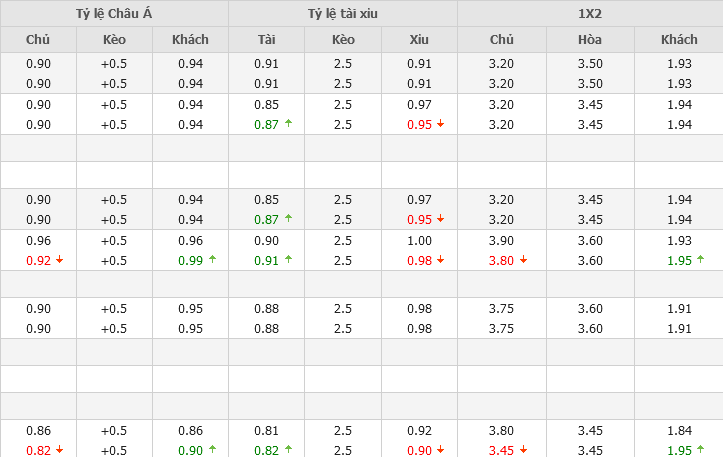This screenshot has height=457, width=723.
Task: Click the Tài column header
Action: (266, 39)
